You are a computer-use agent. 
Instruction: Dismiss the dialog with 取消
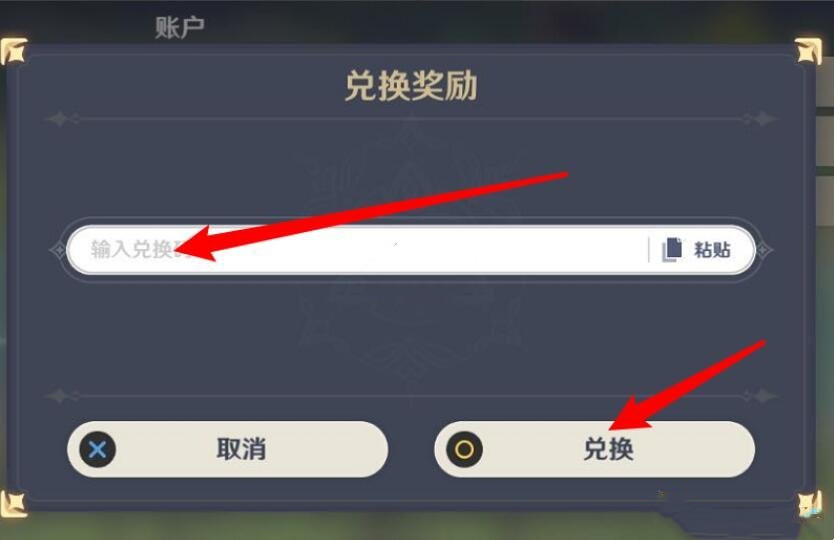tap(228, 450)
